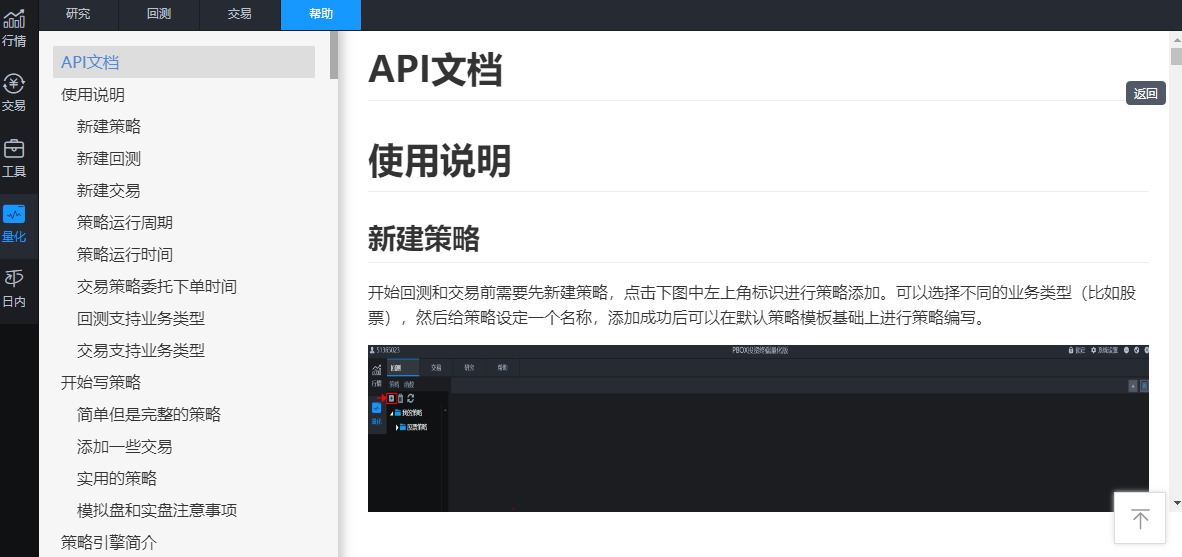
Task: Open the 行情 market quotes sidebar icon
Action: coord(14,28)
